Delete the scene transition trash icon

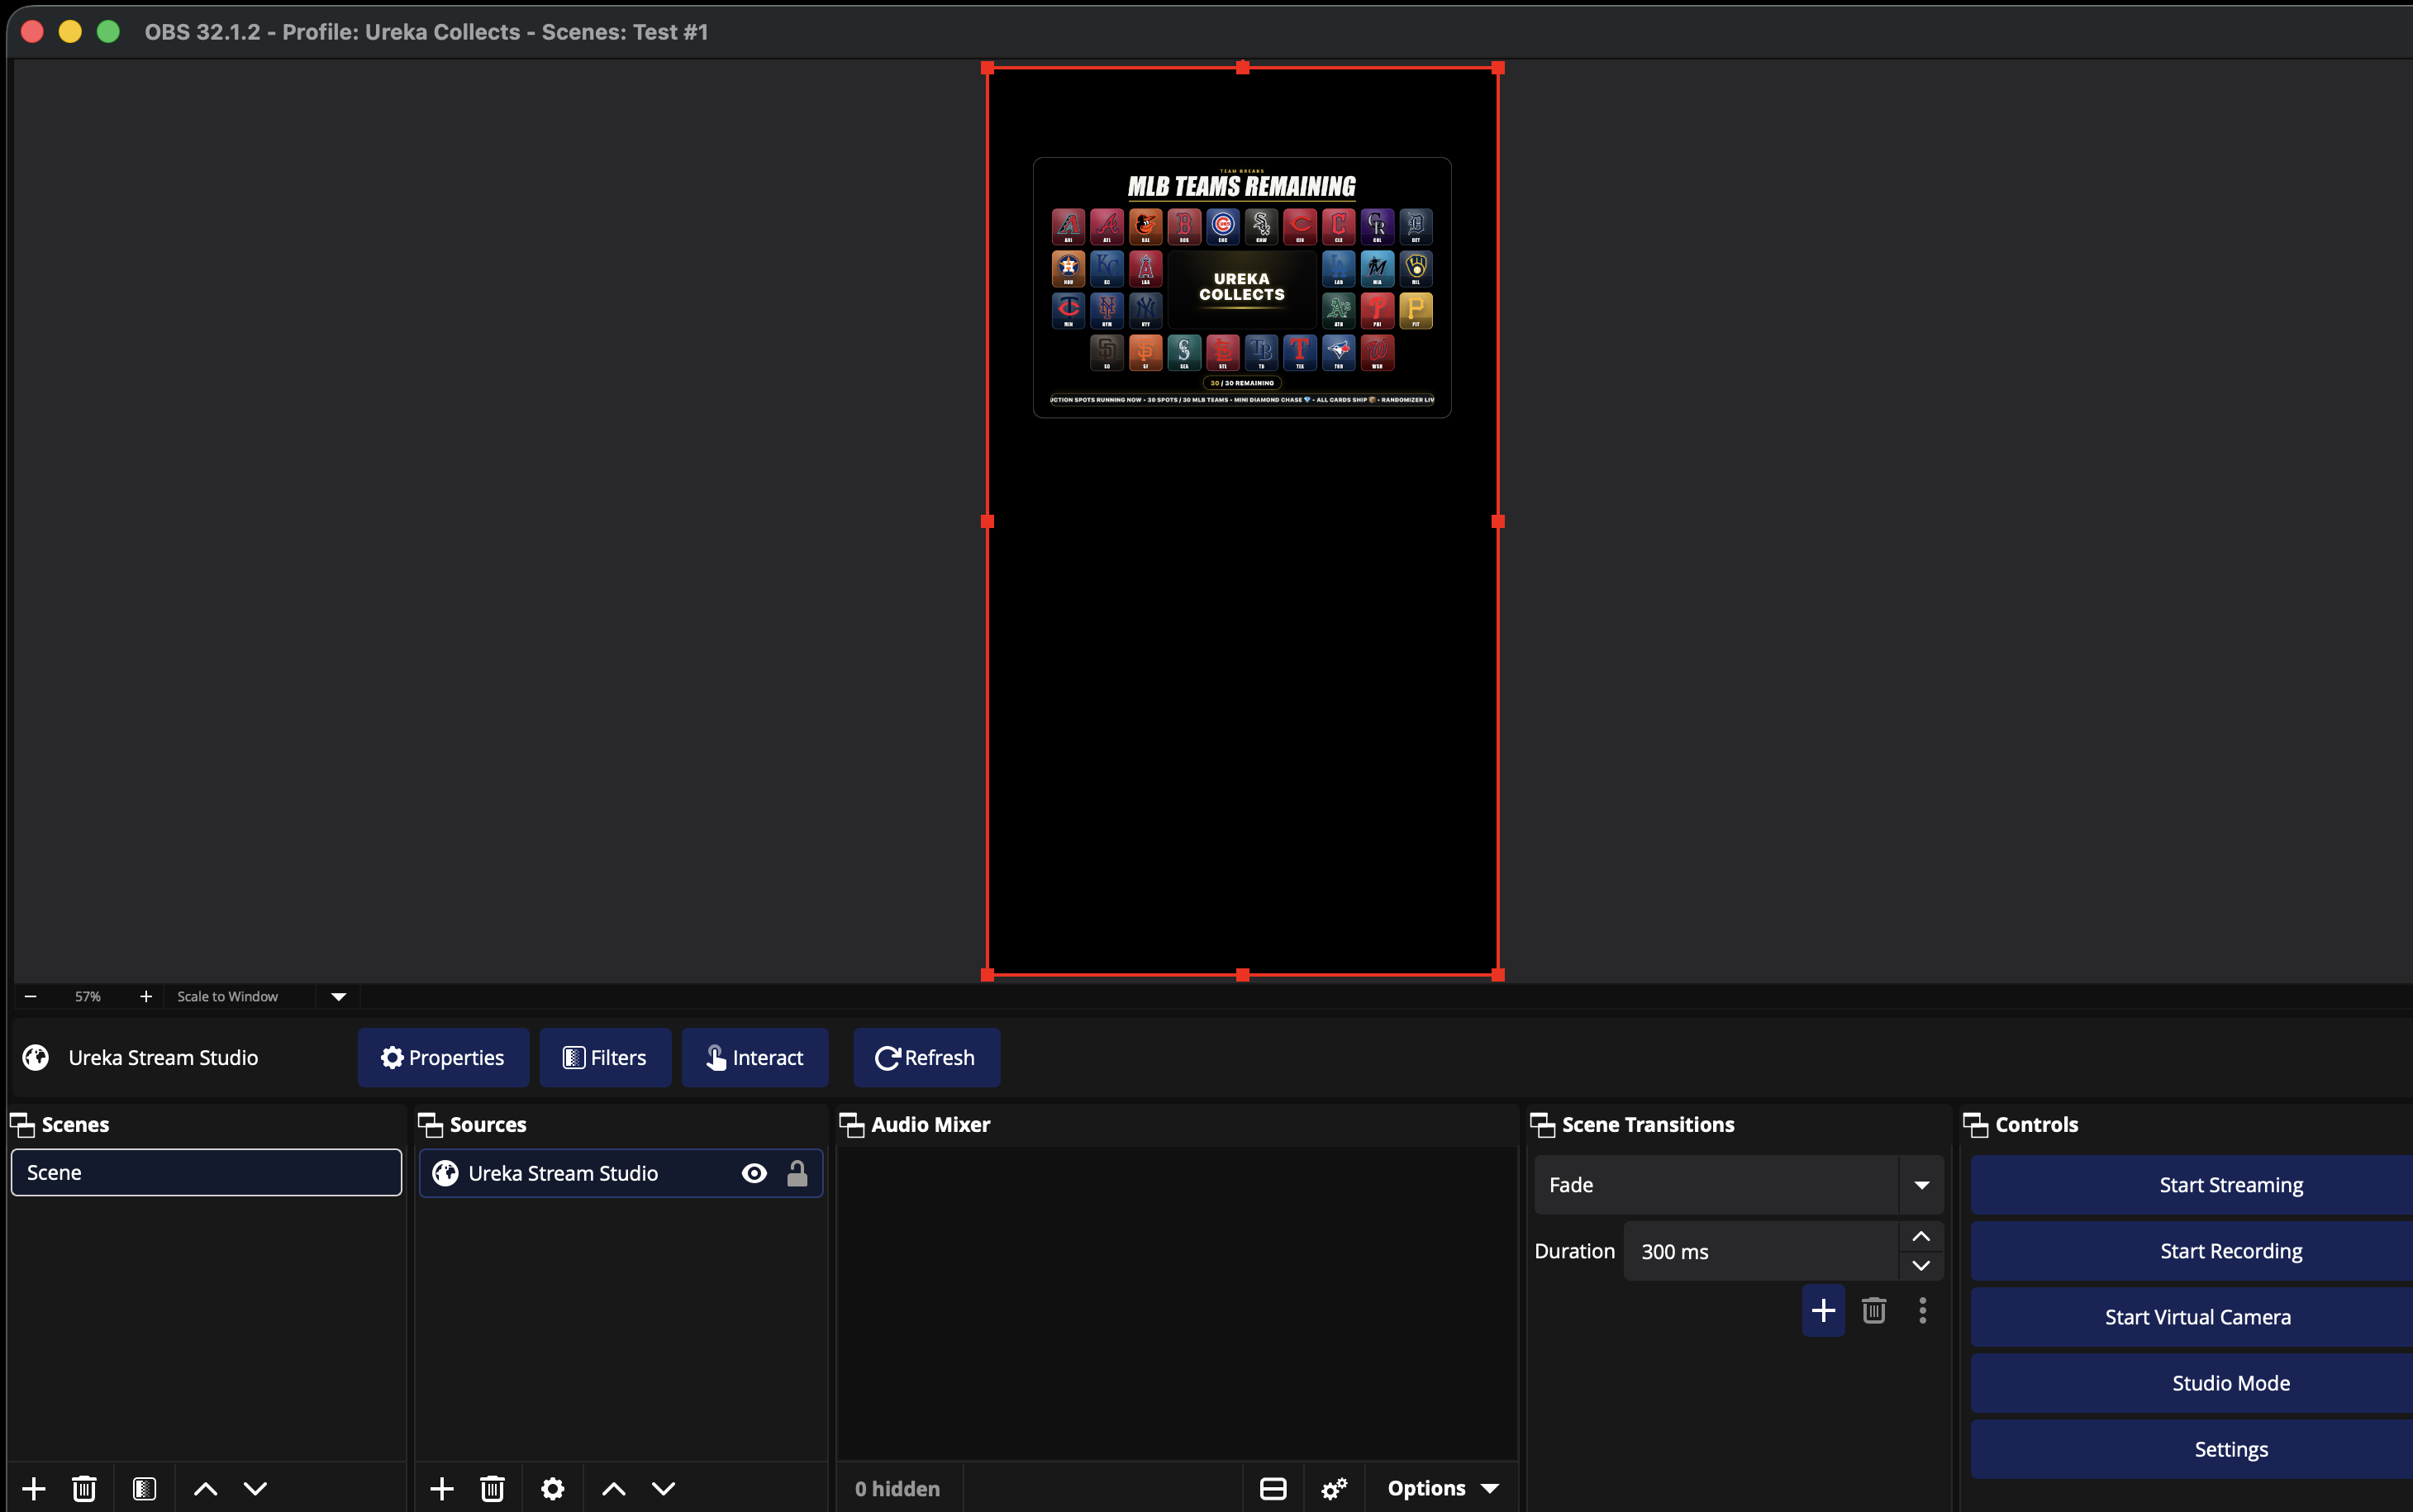point(1874,1310)
